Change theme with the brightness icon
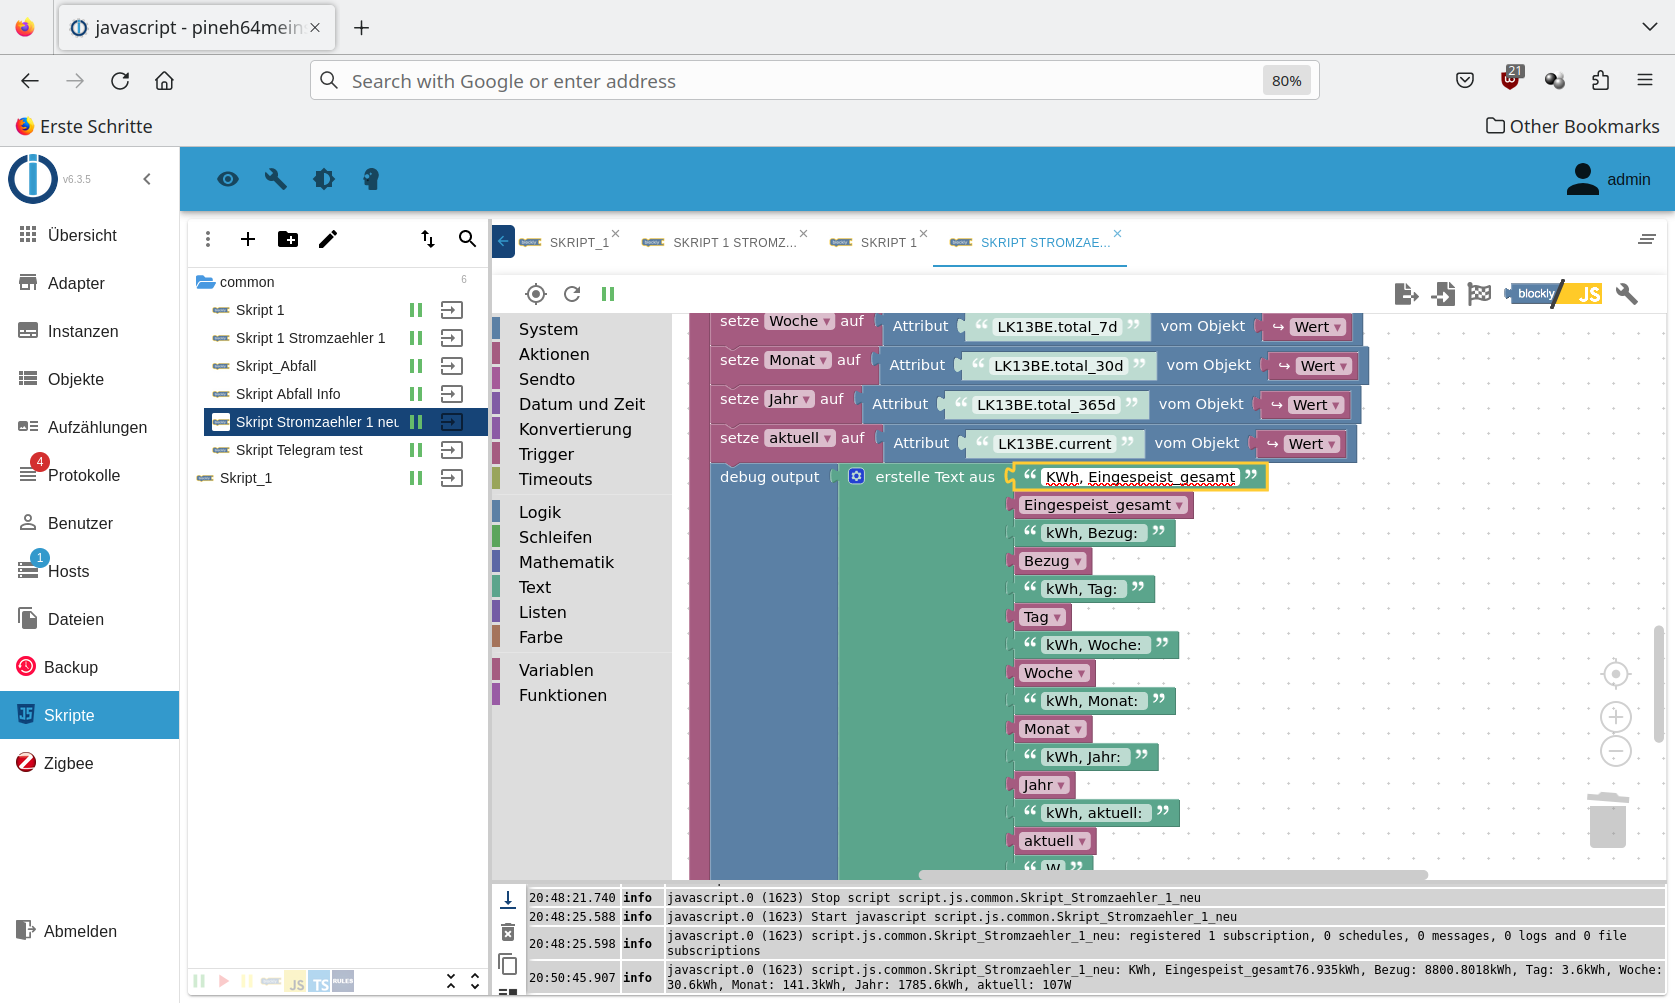Image resolution: width=1675 pixels, height=1003 pixels. click(324, 179)
